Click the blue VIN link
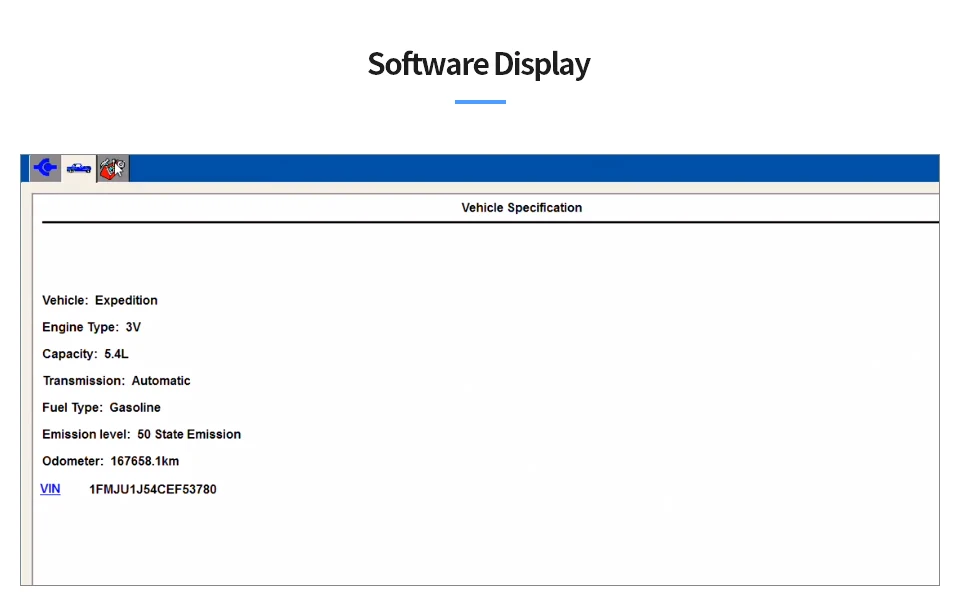 [50, 488]
